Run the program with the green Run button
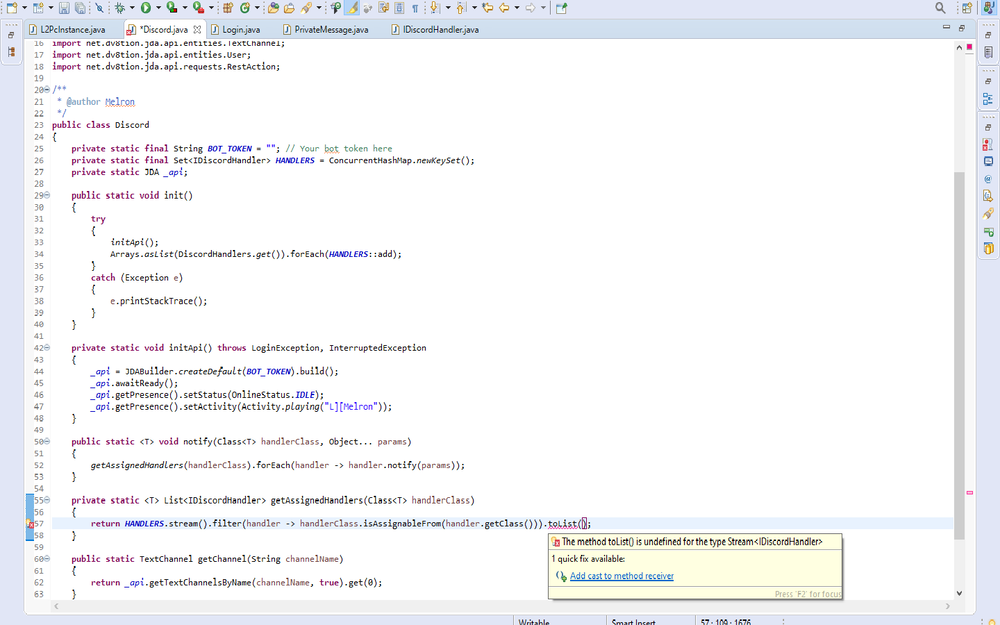The height and width of the screenshot is (625, 1000). click(145, 8)
